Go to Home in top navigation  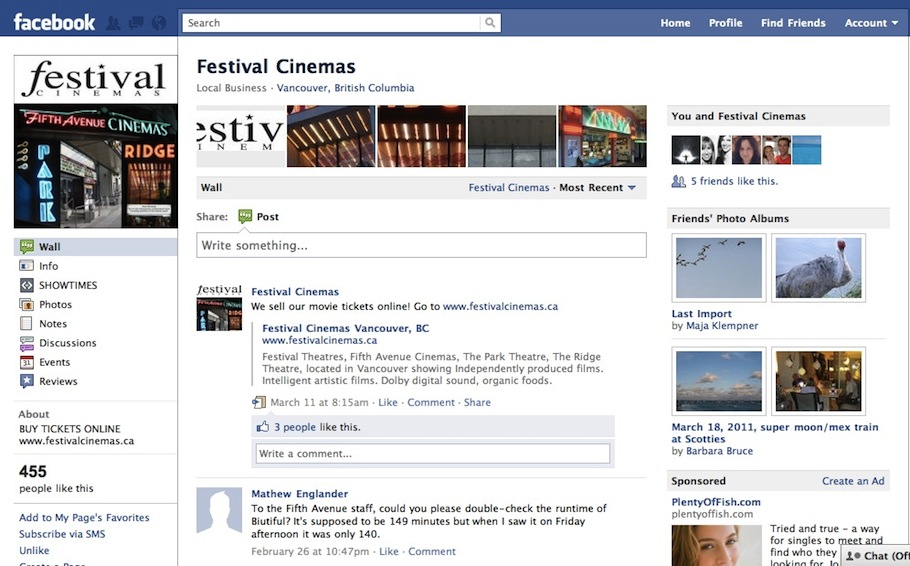[x=675, y=23]
